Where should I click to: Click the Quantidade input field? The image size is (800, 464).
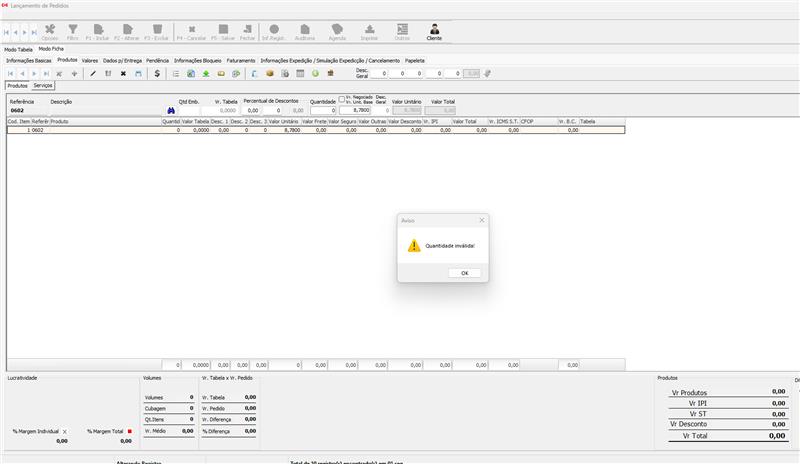[x=323, y=110]
